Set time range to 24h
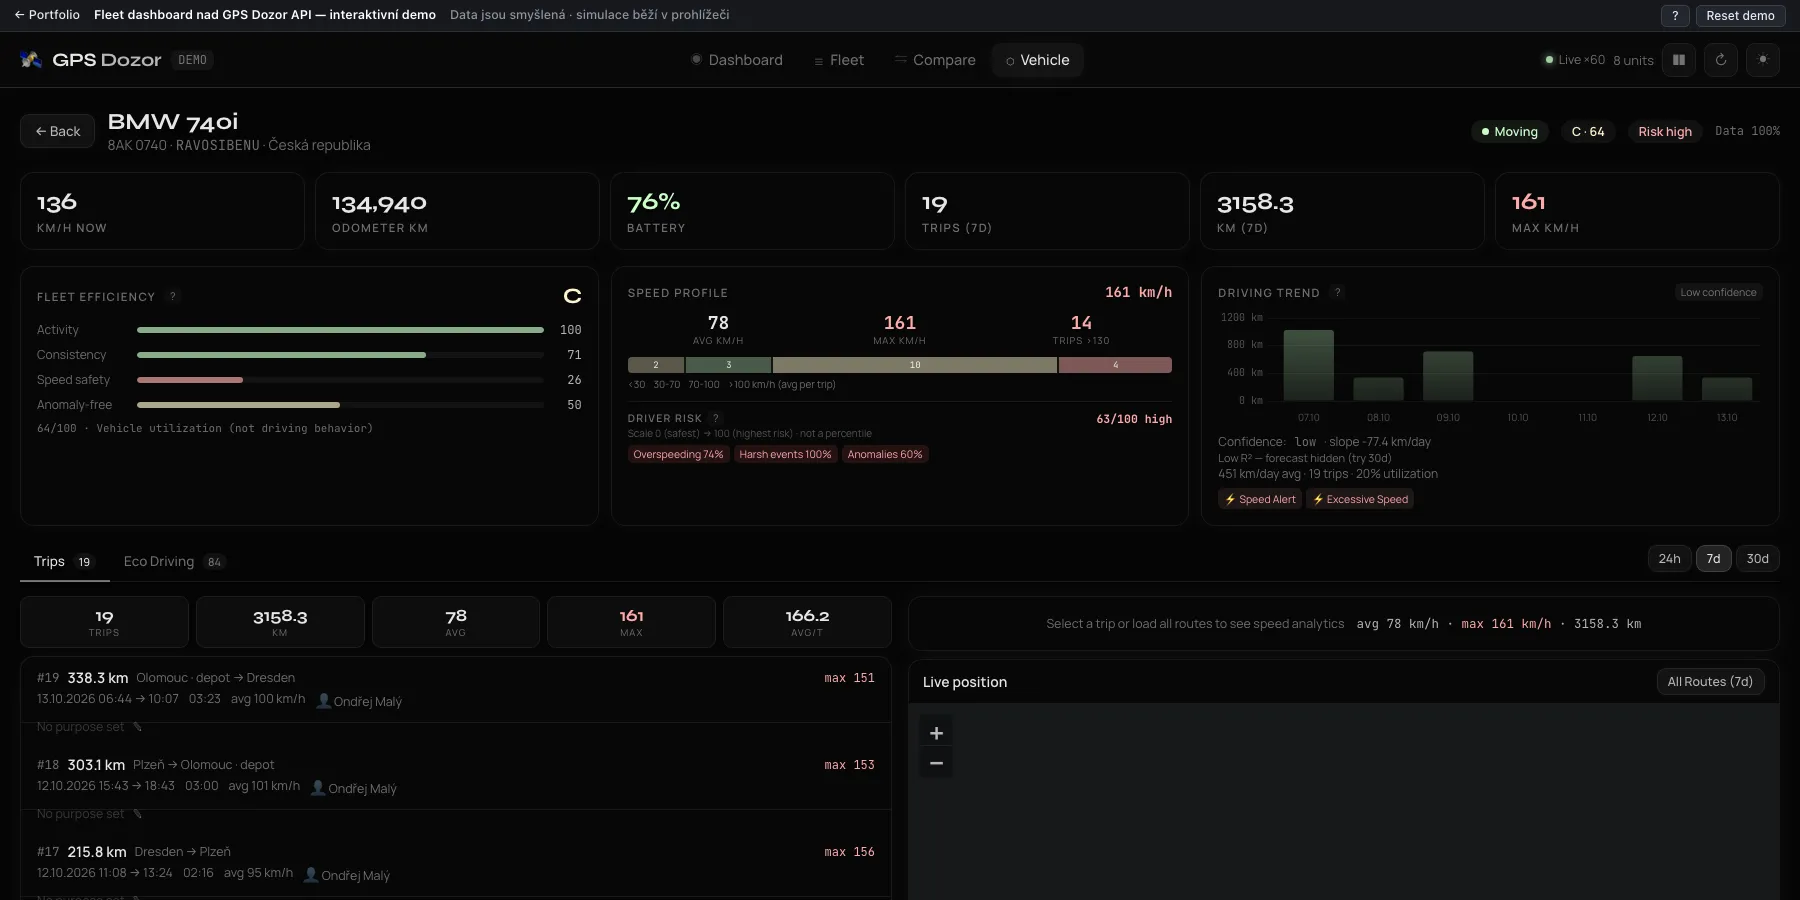The width and height of the screenshot is (1800, 900). point(1669,558)
